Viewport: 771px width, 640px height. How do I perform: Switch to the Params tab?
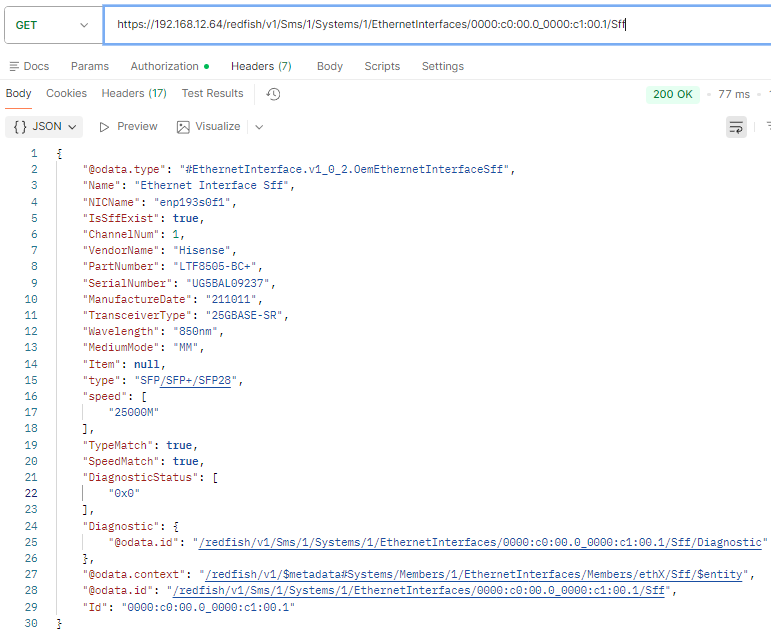90,66
